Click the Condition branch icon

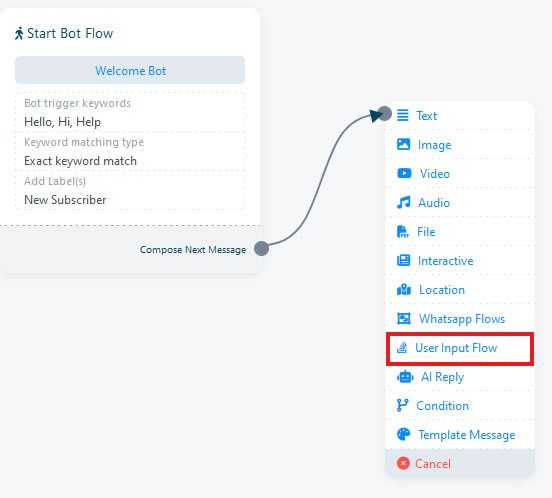[402, 405]
